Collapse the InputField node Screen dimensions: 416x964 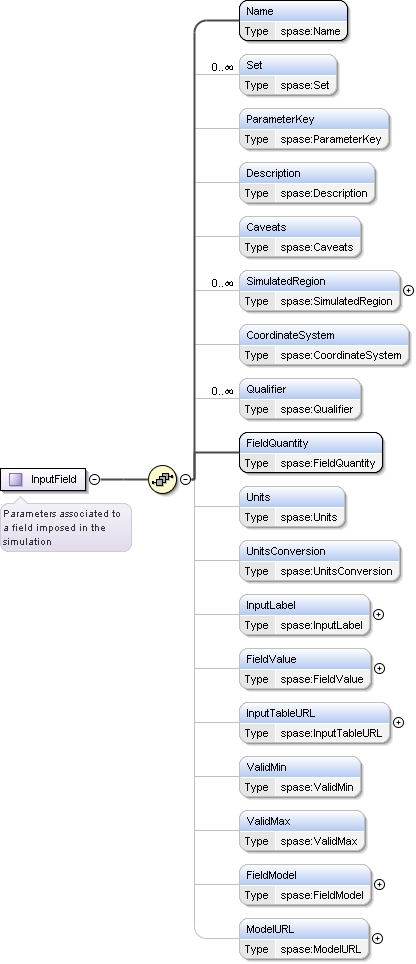click(95, 479)
